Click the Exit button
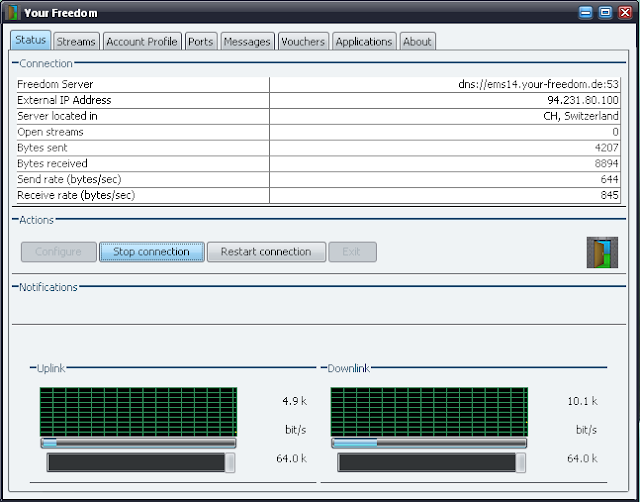Screen dimensions: 640x502 point(352,252)
